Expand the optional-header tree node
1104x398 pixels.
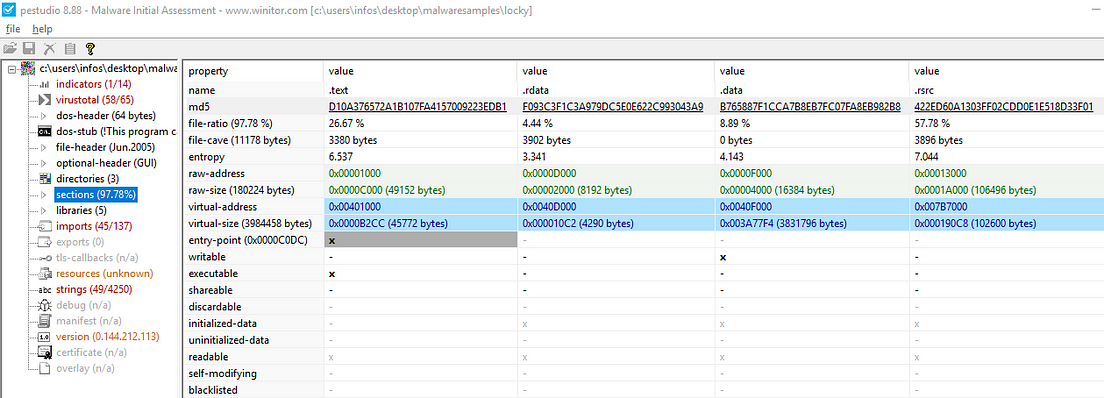(x=43, y=163)
